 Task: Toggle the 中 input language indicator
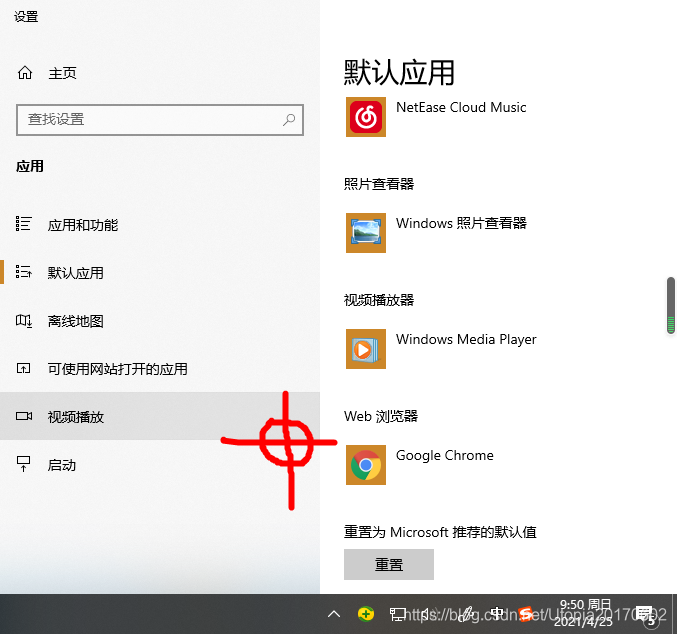coord(497,613)
